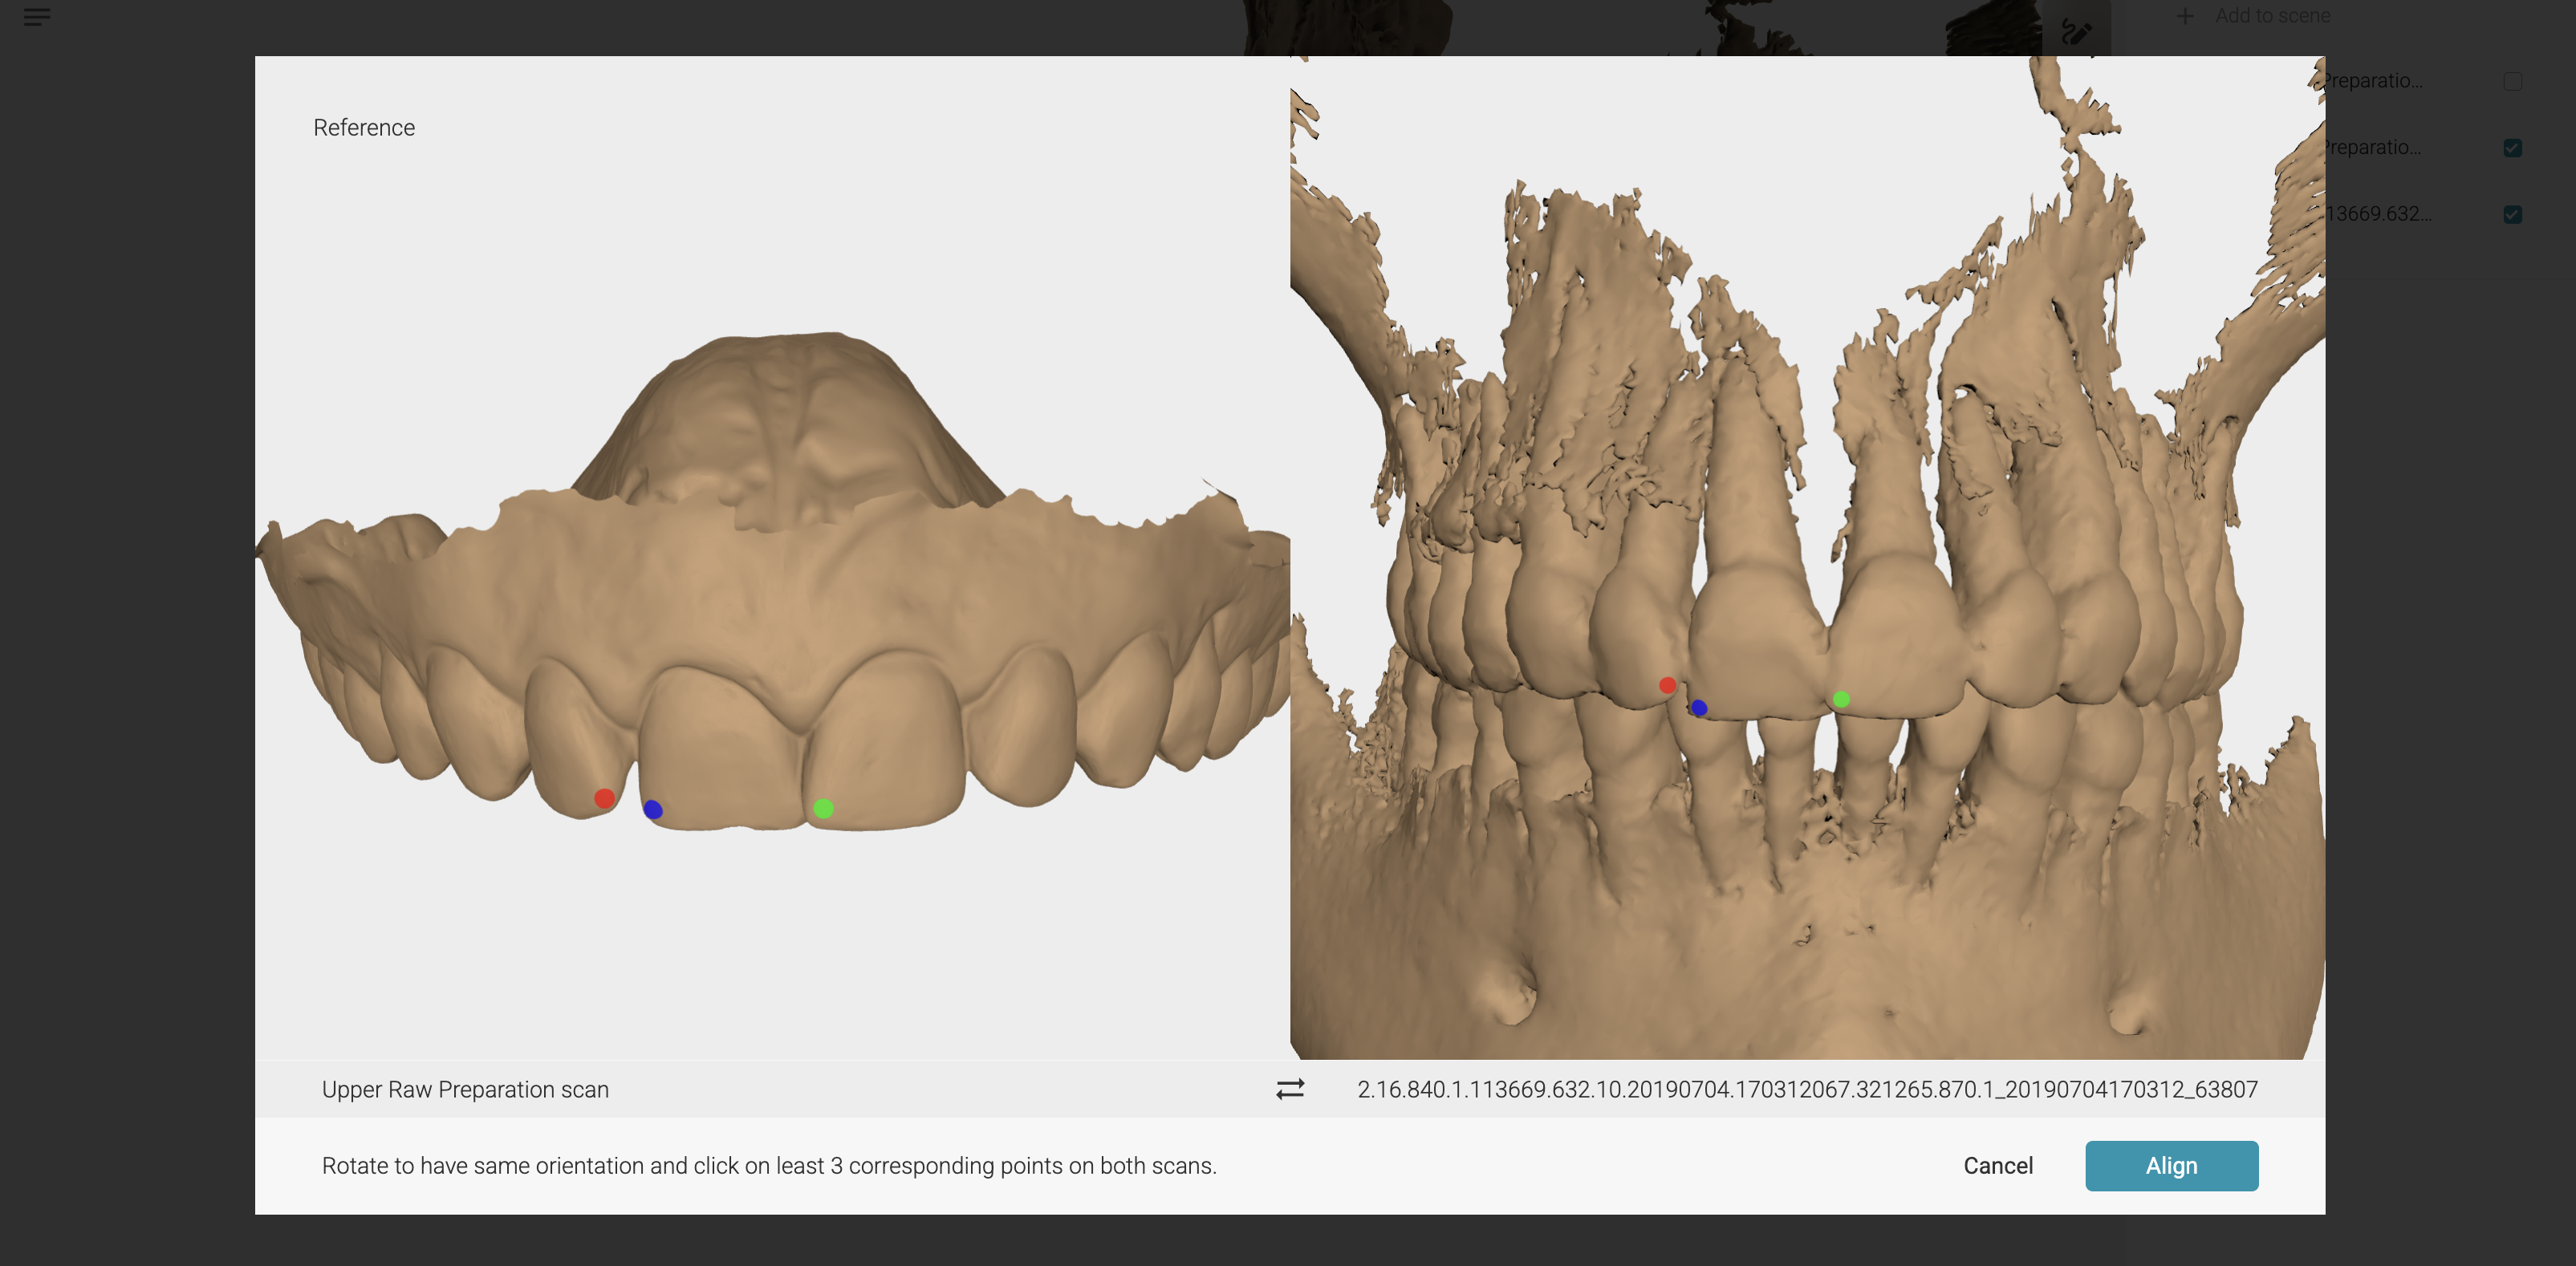Click red alignment point on reference scan
The width and height of the screenshot is (2576, 1266).
point(604,798)
